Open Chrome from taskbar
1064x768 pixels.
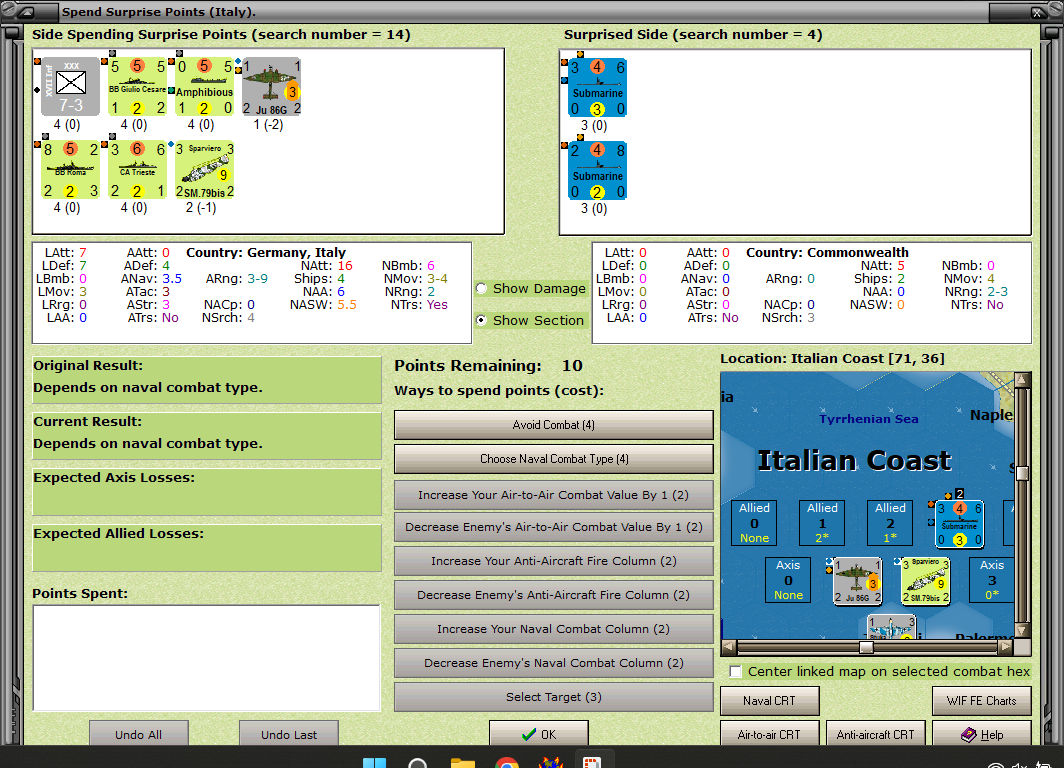(x=507, y=762)
